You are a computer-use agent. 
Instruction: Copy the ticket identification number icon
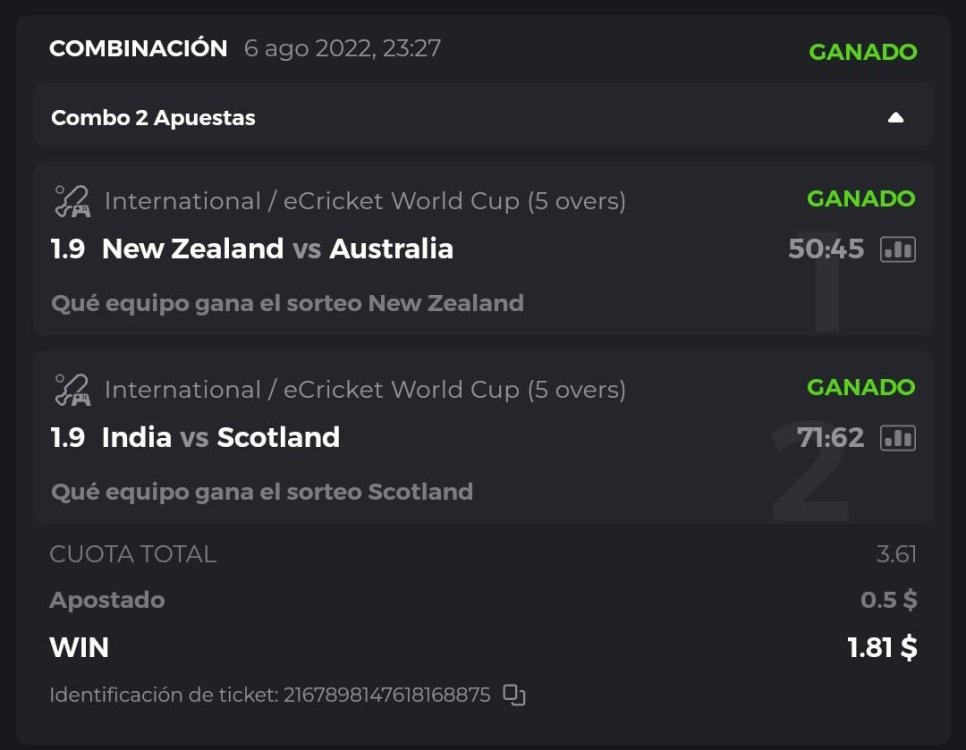click(x=514, y=695)
